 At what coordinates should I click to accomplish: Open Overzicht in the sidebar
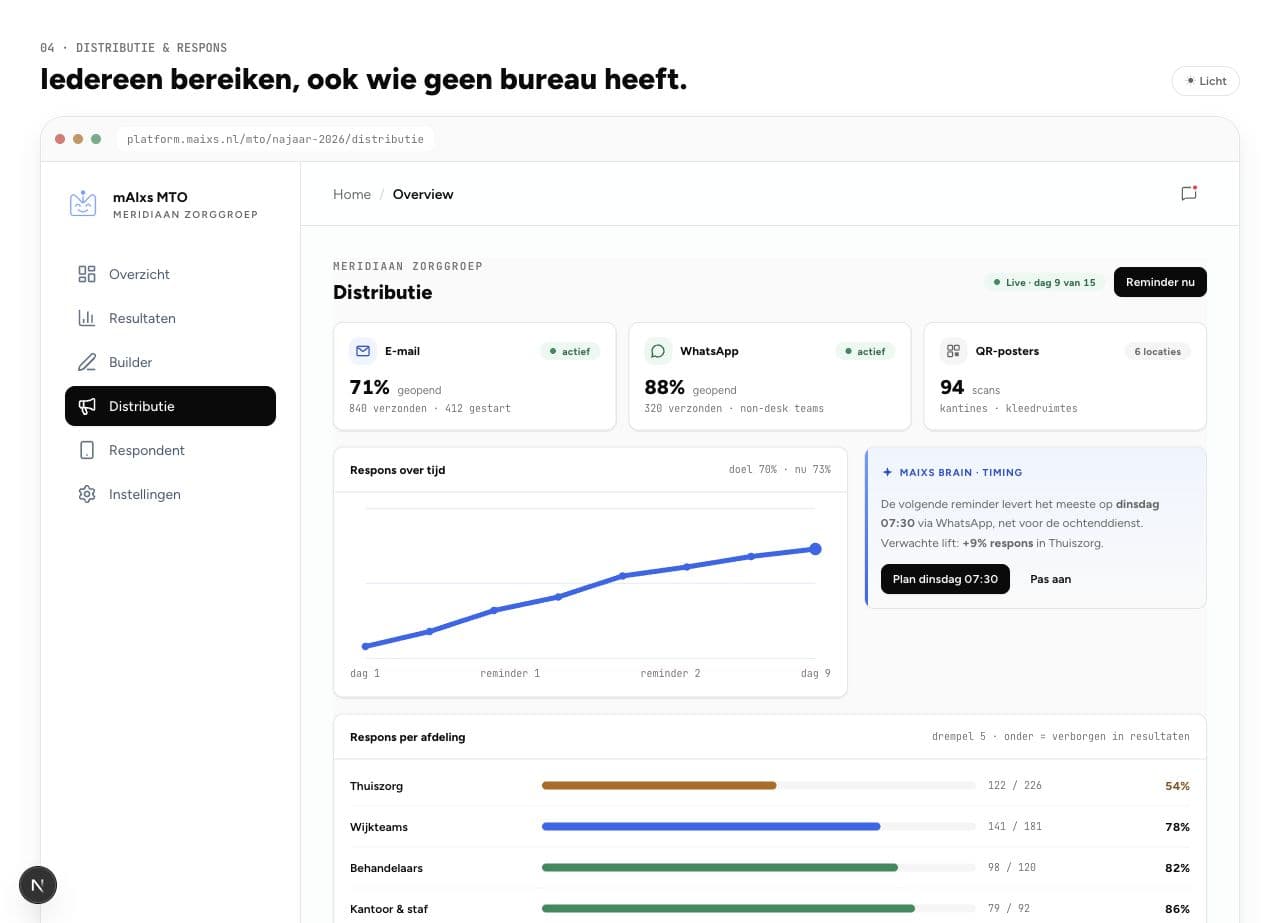coord(170,274)
